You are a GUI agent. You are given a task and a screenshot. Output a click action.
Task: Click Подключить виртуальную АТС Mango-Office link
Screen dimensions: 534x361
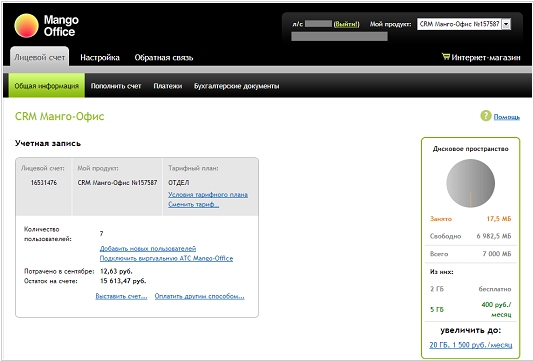pos(166,258)
